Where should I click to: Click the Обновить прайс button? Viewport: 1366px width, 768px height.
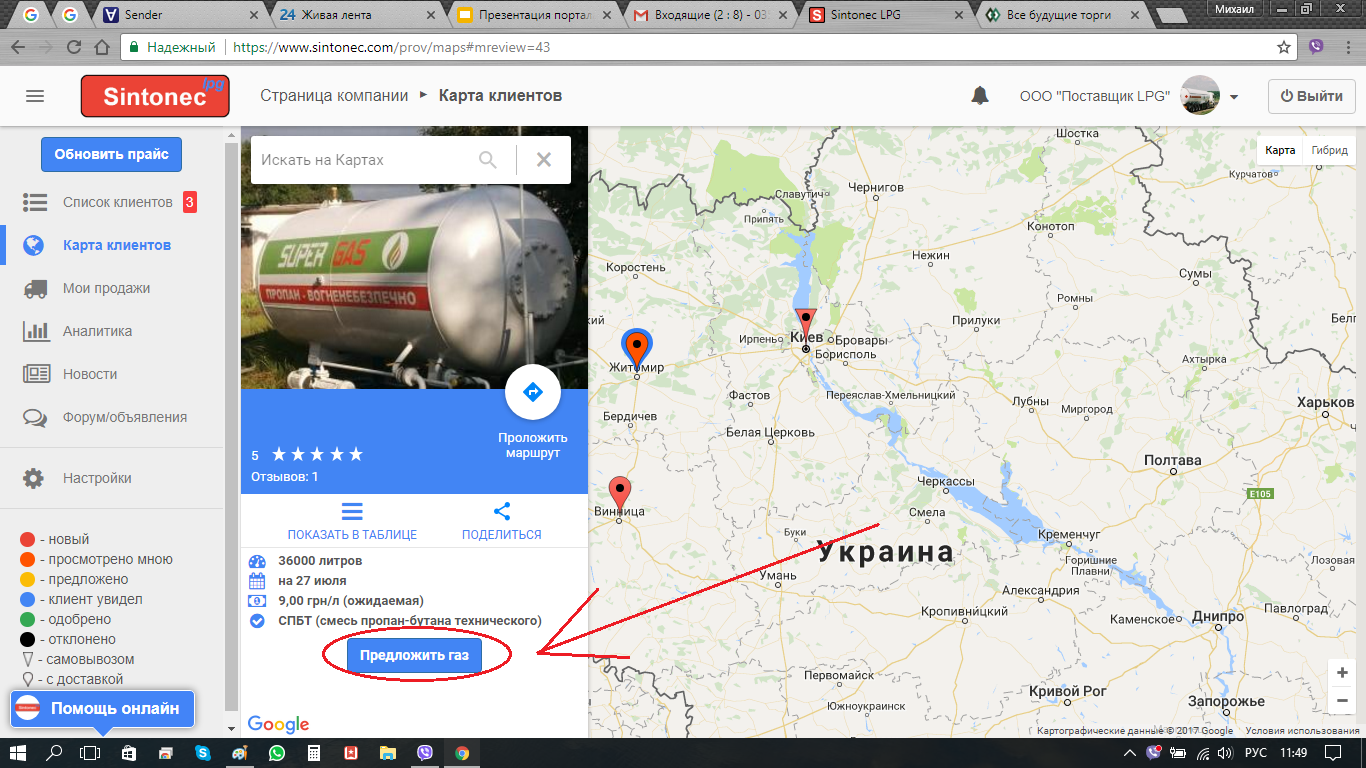tap(111, 154)
